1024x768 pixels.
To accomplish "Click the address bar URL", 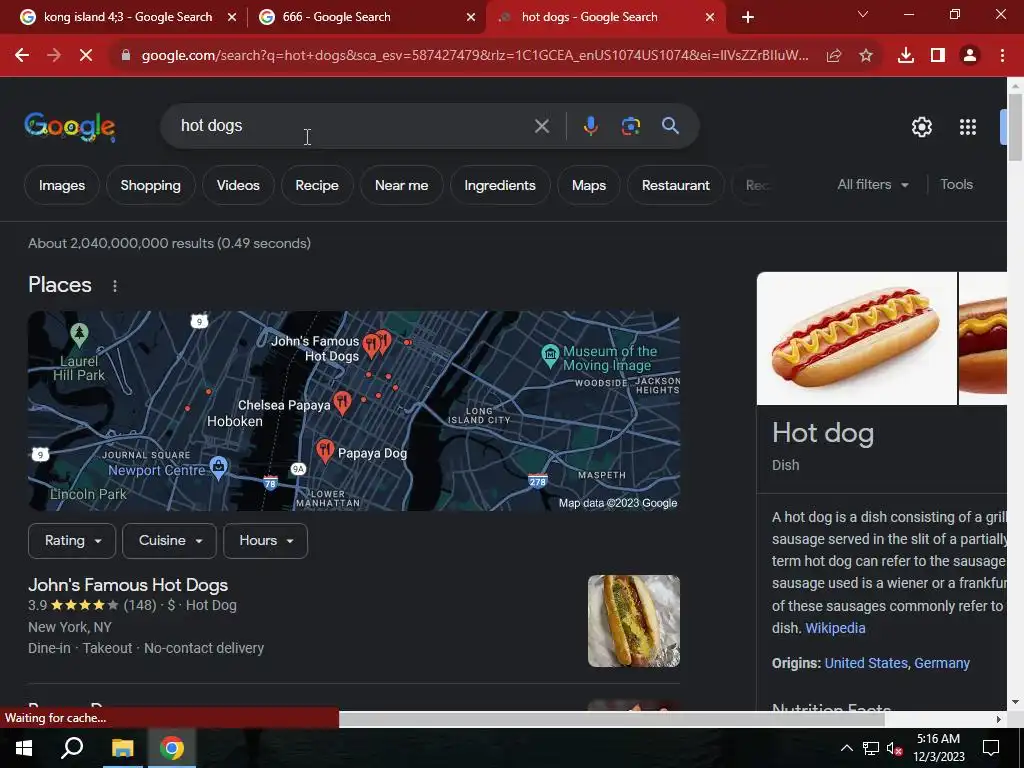I will (475, 56).
